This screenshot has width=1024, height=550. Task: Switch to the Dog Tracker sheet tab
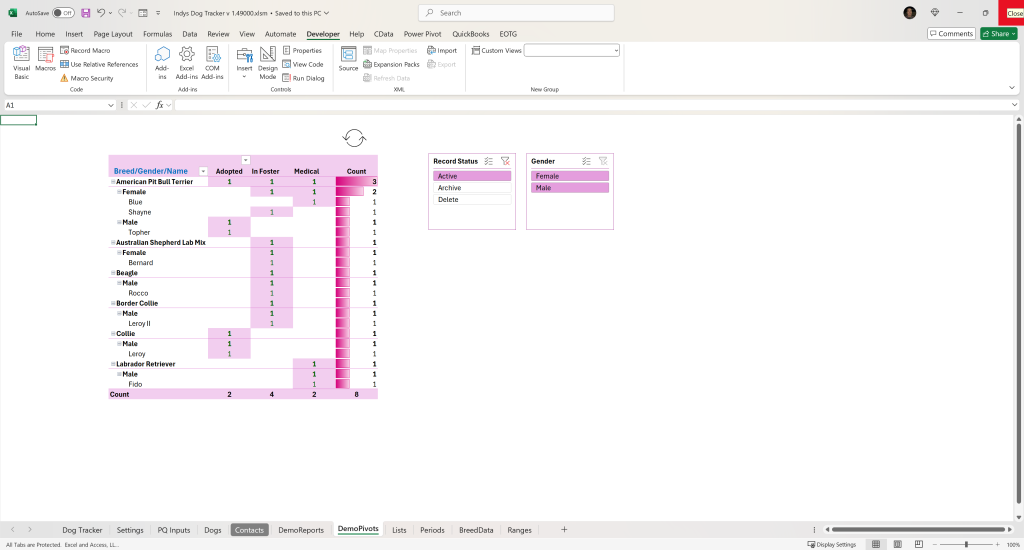(82, 530)
